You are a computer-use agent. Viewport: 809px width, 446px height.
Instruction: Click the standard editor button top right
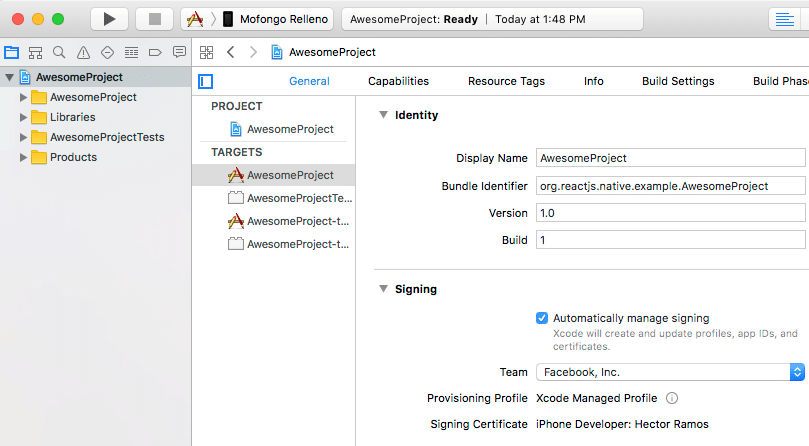(x=783, y=19)
